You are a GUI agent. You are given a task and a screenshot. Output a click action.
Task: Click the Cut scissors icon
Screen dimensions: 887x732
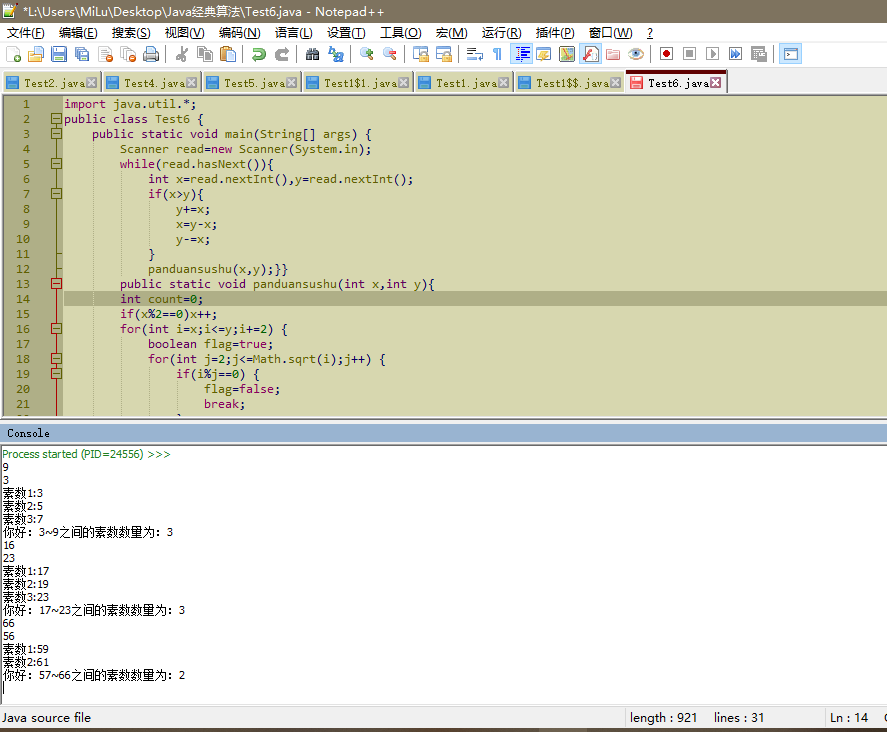(182, 54)
